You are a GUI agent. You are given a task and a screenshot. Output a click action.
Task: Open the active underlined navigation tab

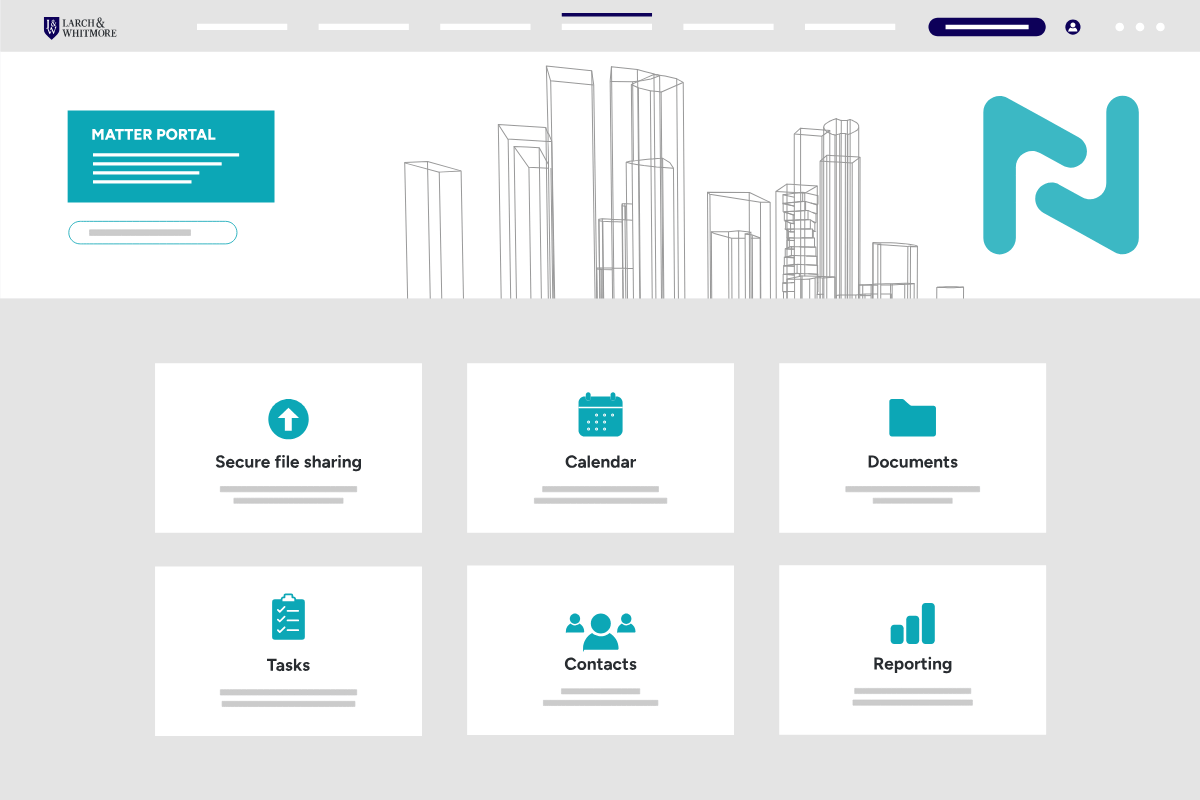click(606, 26)
